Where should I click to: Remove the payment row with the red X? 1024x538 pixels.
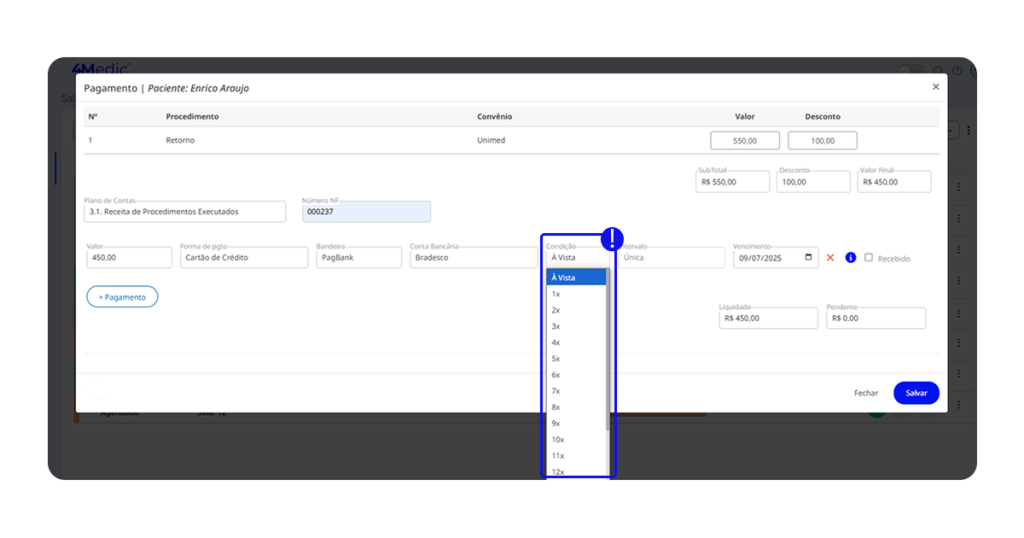point(830,258)
